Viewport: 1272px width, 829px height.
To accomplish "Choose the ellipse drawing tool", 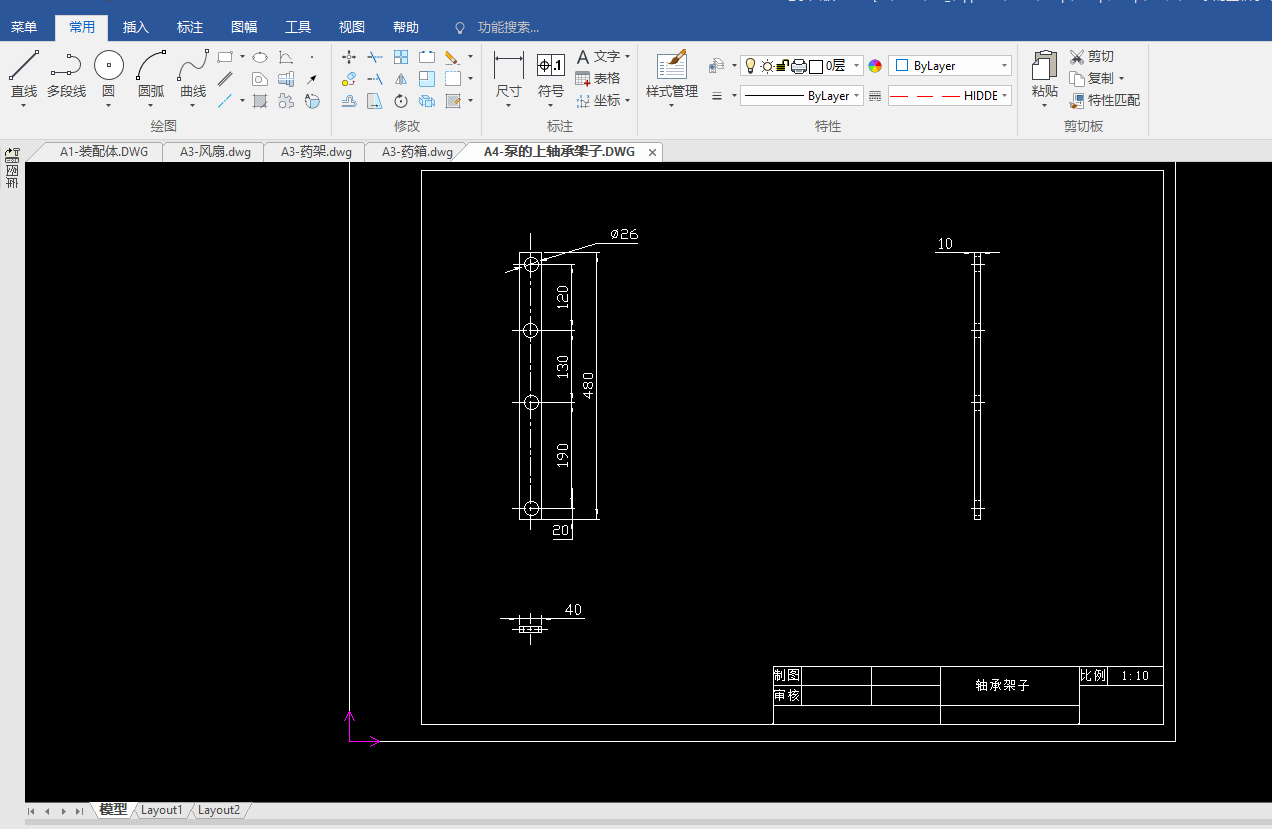I will coord(260,57).
